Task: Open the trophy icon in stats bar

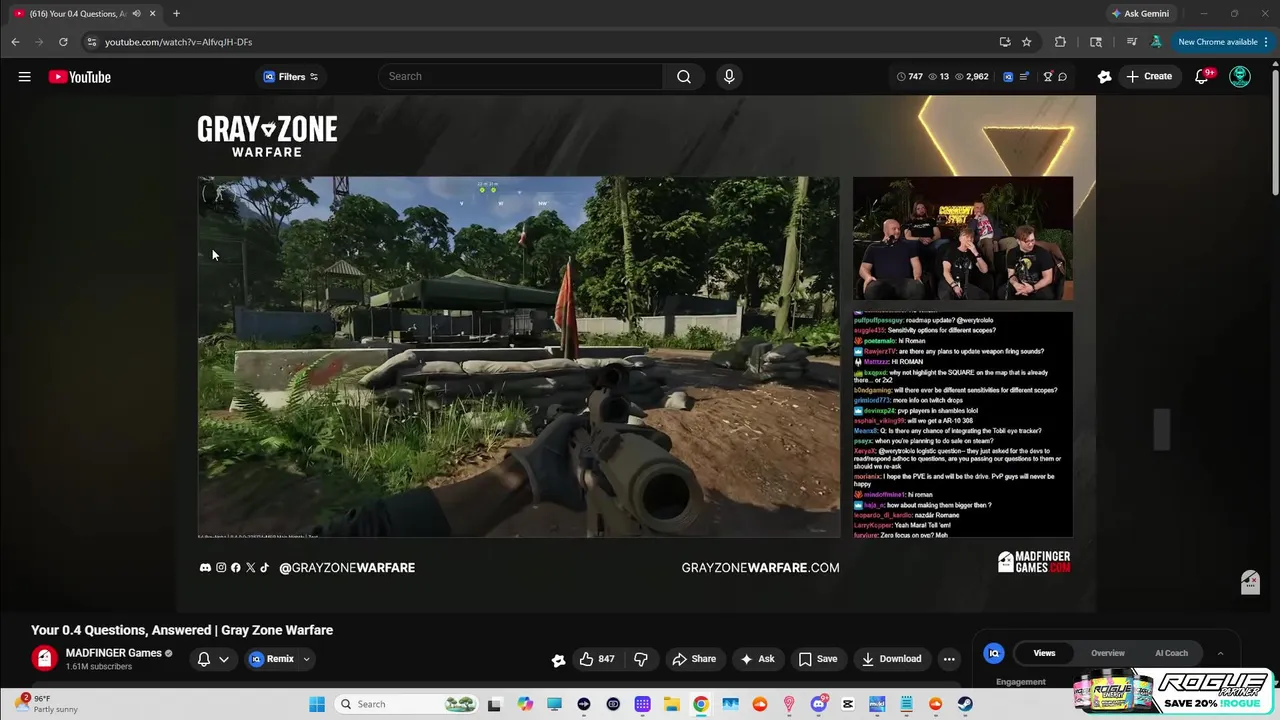Action: click(1047, 76)
